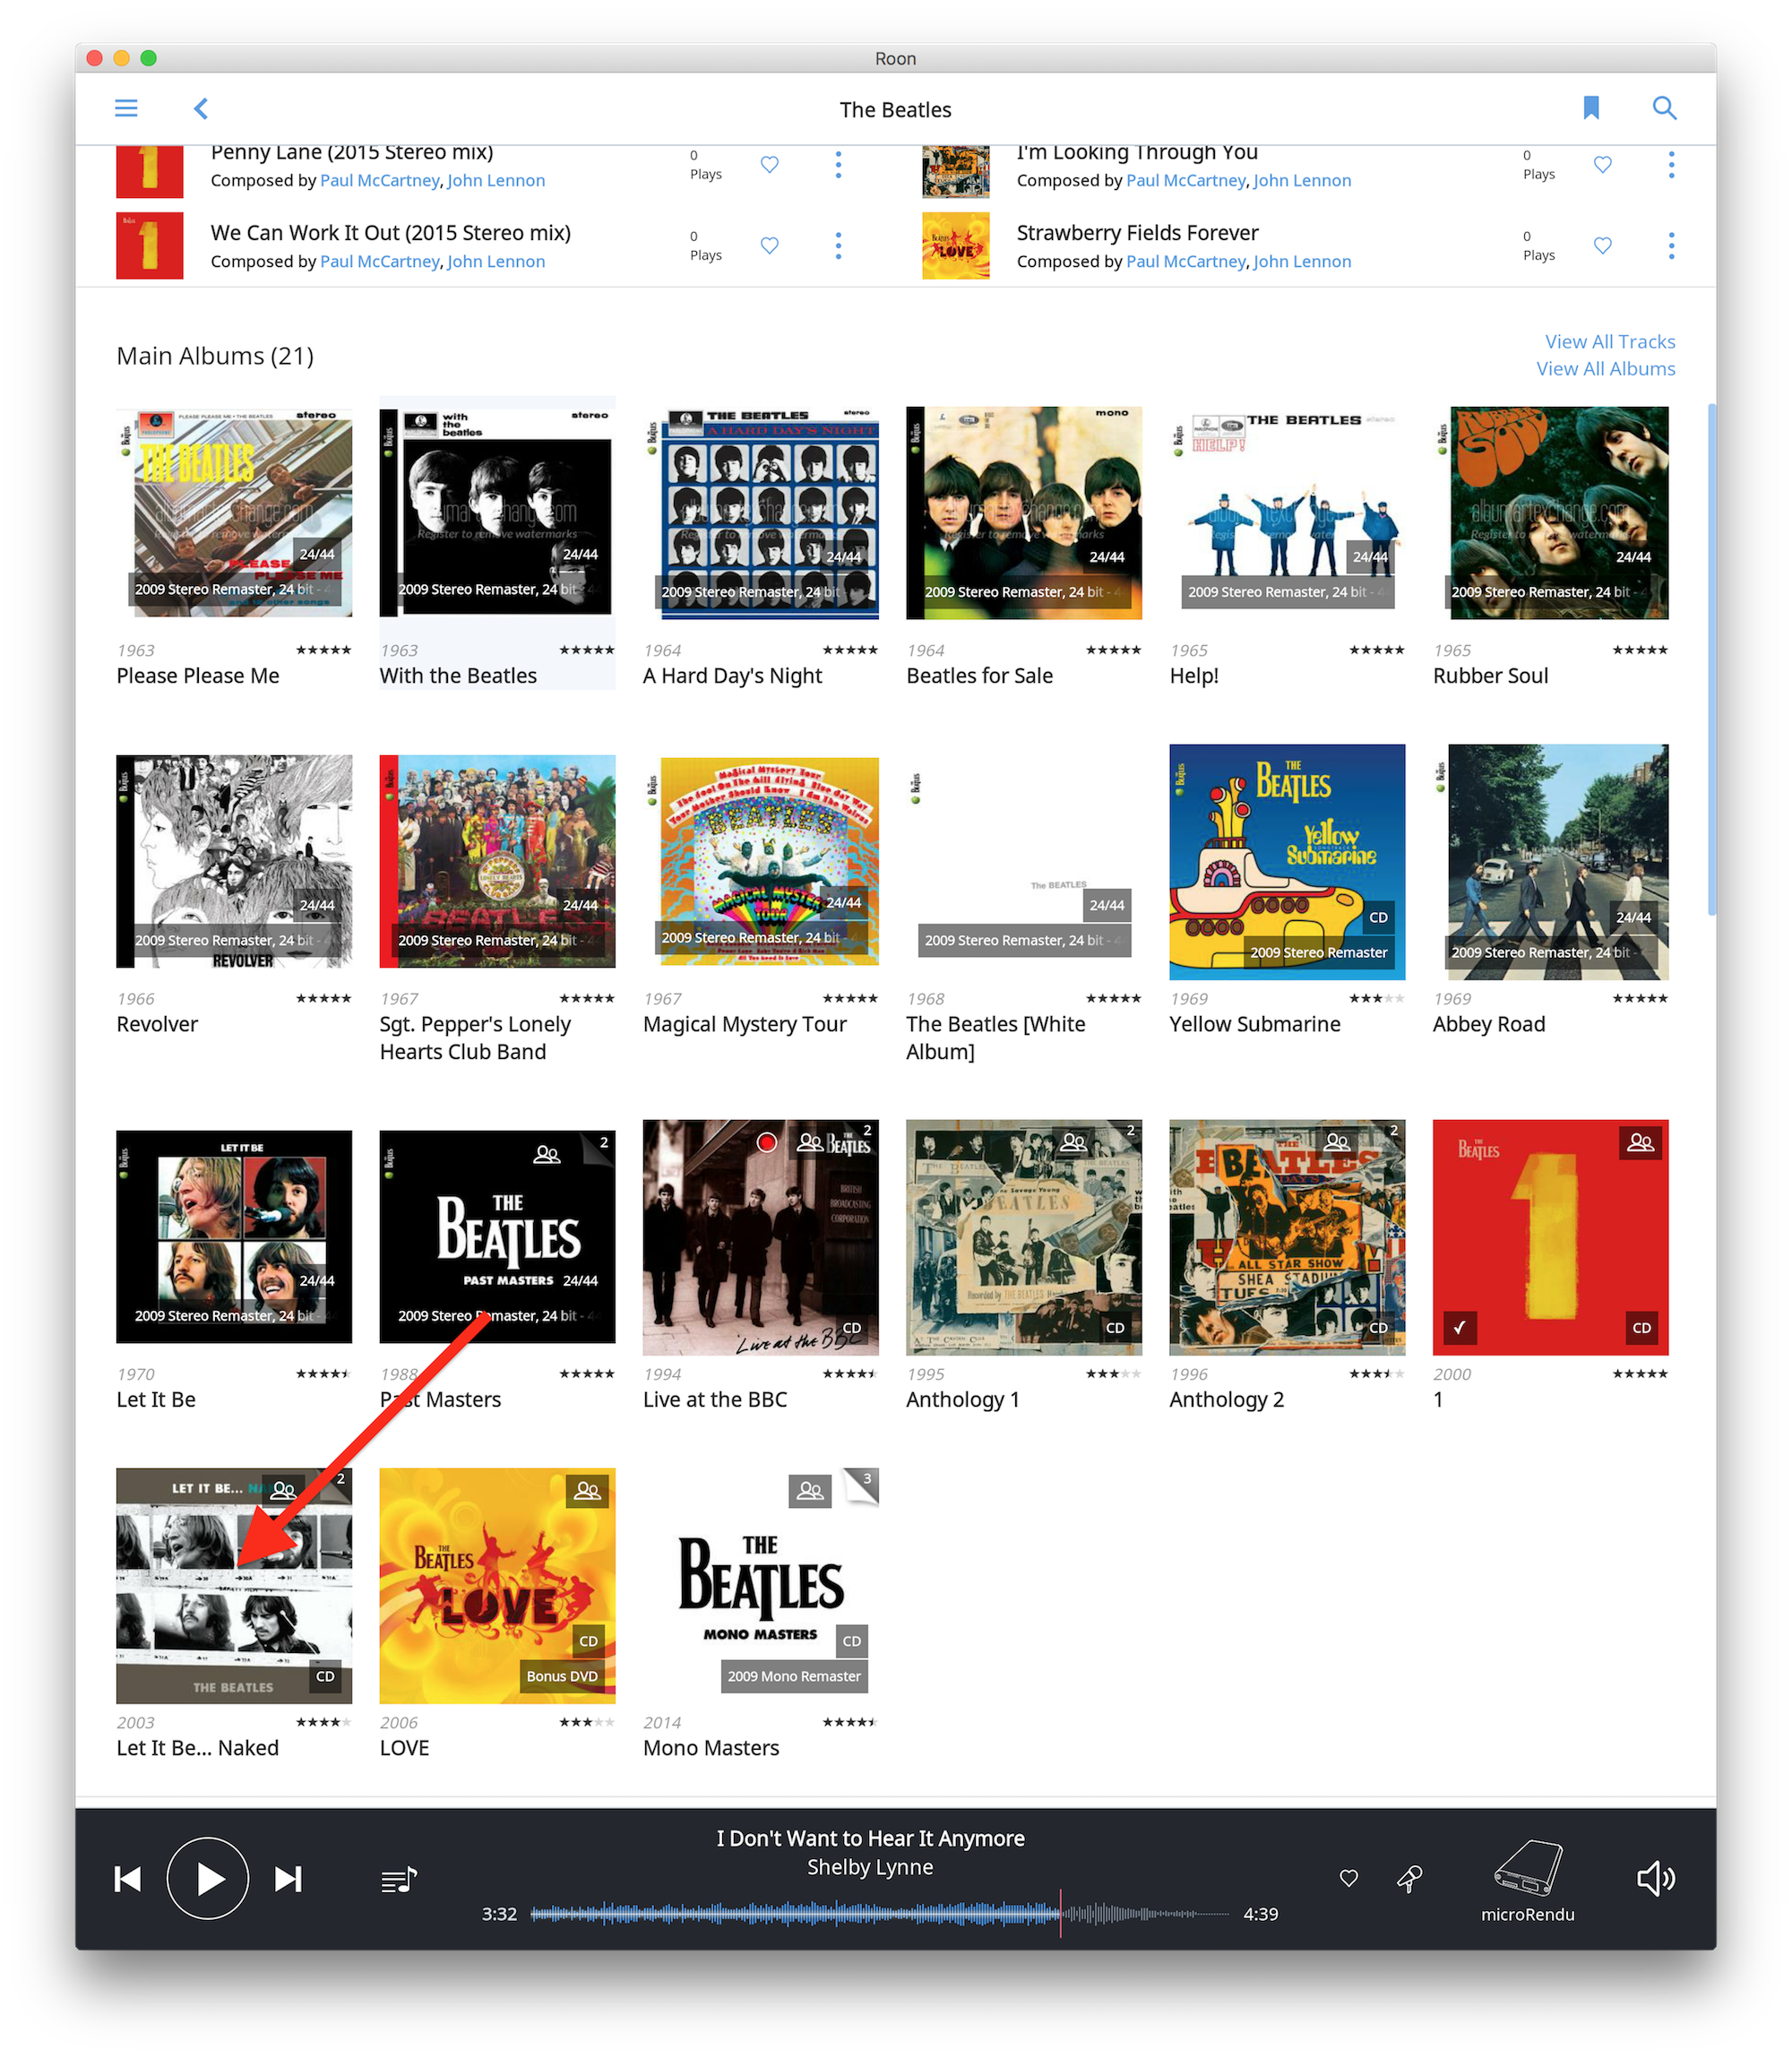Click the Main Albums (21) heading
This screenshot has height=2058, width=1792.
point(215,355)
